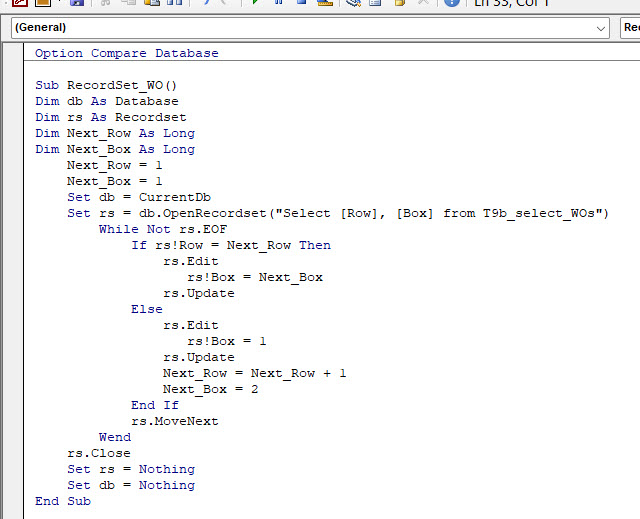Screen dimensions: 640x519
Task: Click on the Sub RecordSet_WO() declaration line
Action: tap(106, 85)
